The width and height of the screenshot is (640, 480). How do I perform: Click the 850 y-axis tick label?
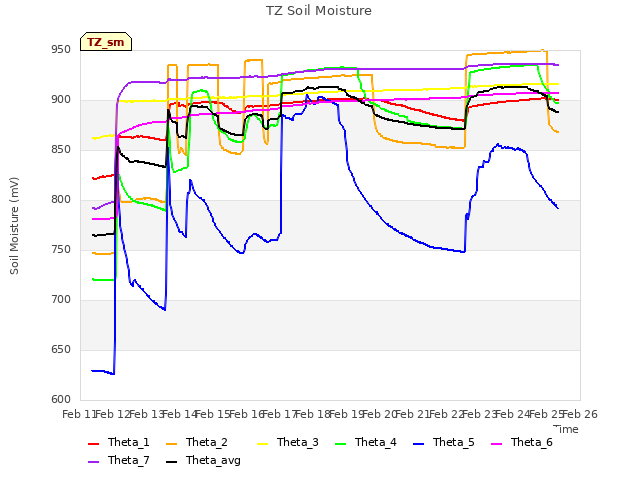[61, 150]
